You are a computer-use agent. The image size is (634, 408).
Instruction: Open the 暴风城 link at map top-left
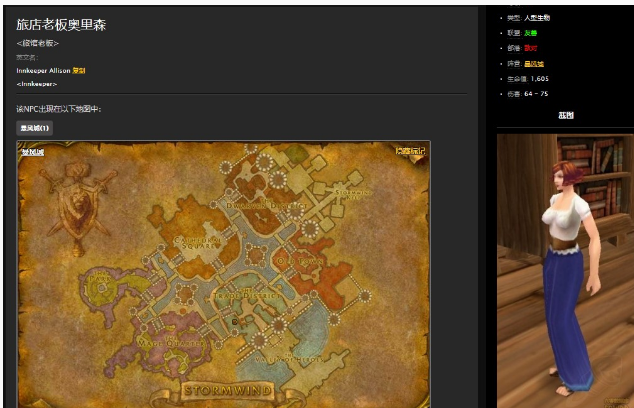click(x=33, y=152)
